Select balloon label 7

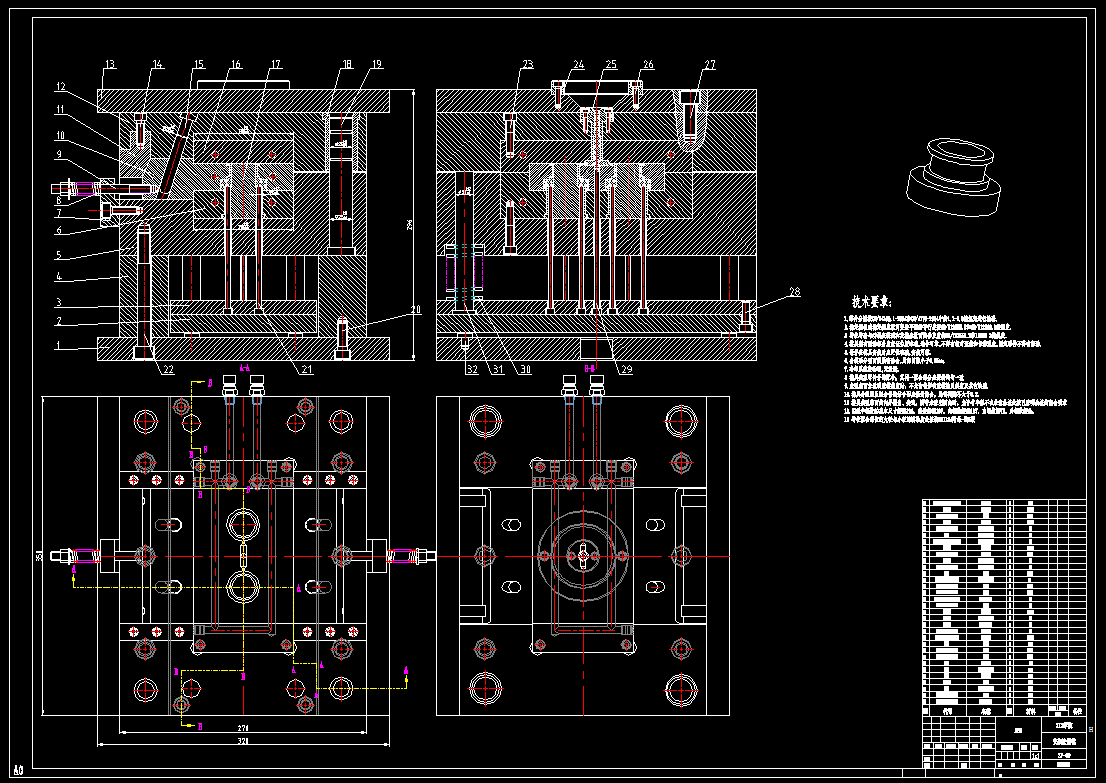click(59, 213)
